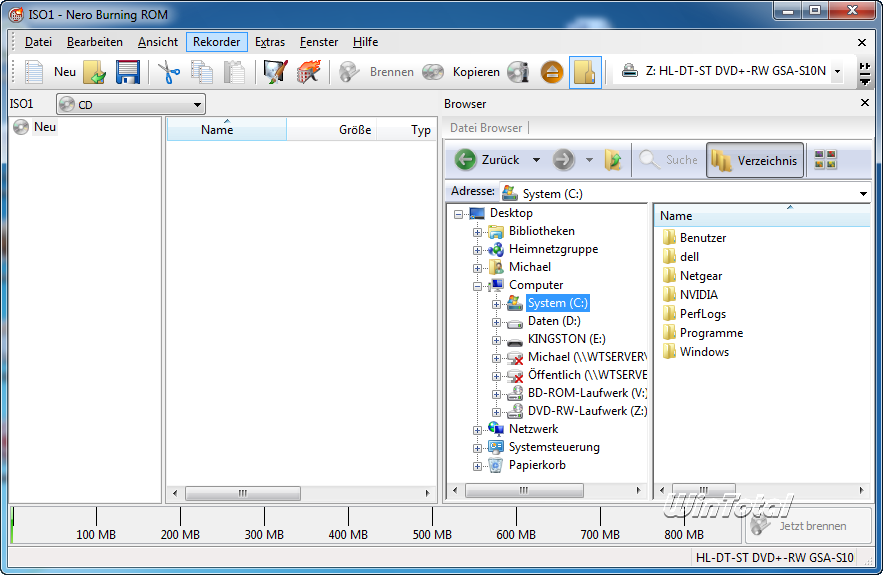This screenshot has height=575, width=883.
Task: Sort compilation by Größe column
Action: click(332, 130)
